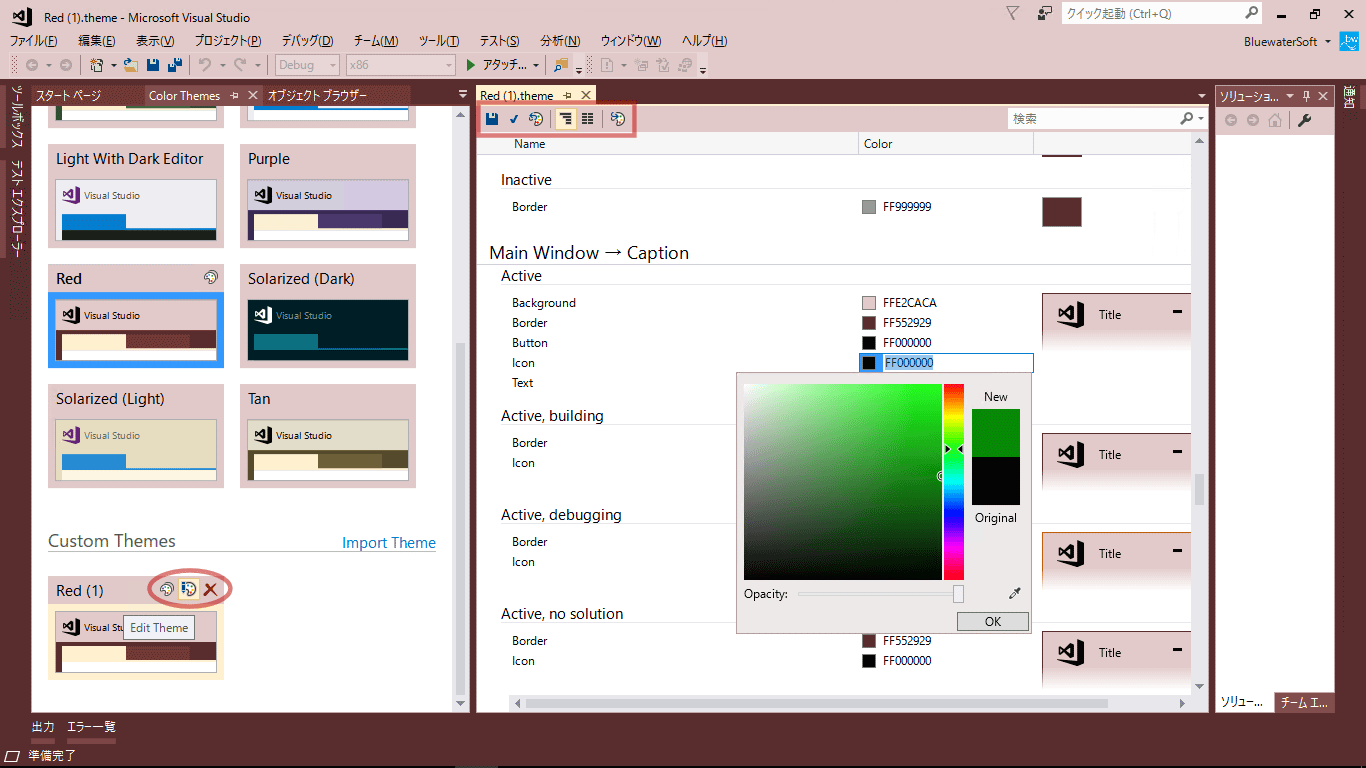The height and width of the screenshot is (768, 1366).
Task: Click the Import Theme link
Action: (x=389, y=542)
